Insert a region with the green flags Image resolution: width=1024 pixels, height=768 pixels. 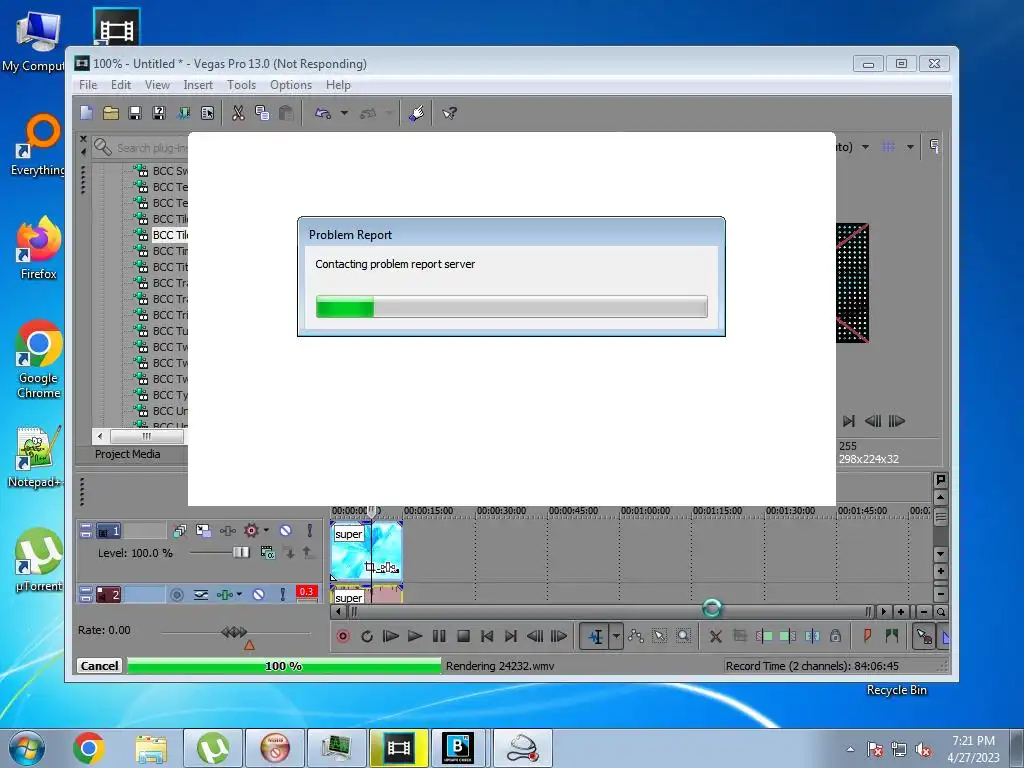(x=891, y=636)
